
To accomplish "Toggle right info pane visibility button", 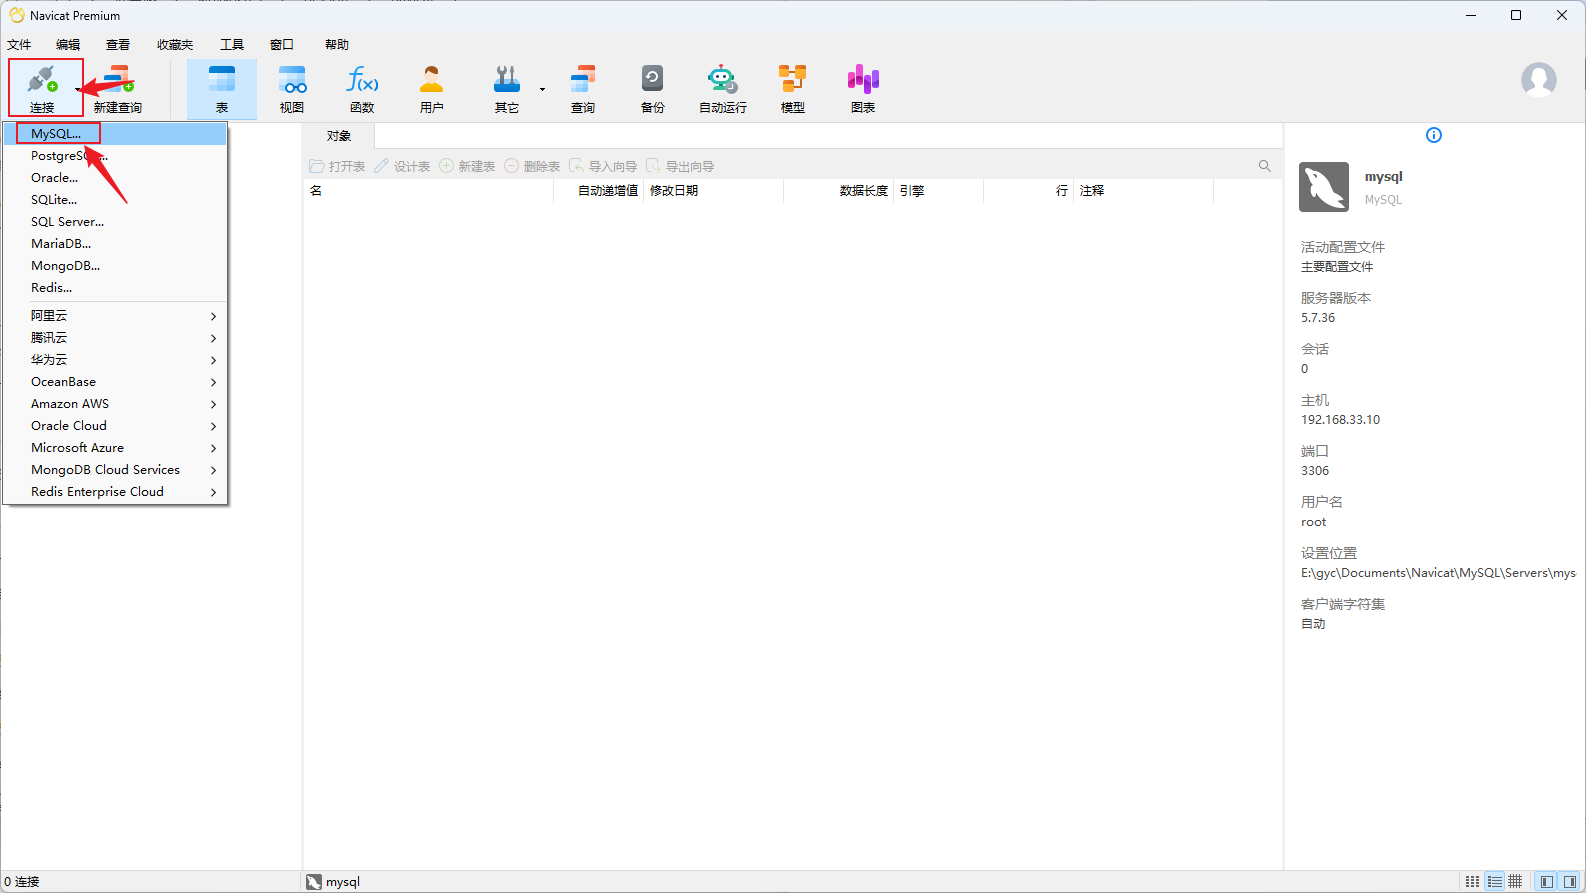I will point(1570,882).
